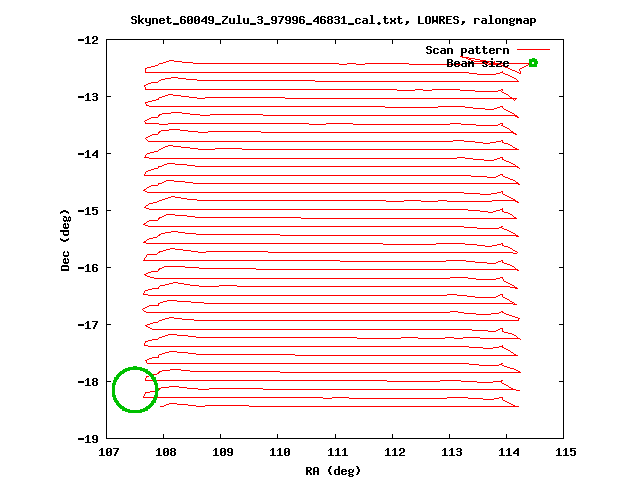Click the -17 tick label on the Dec axis

[88, 325]
